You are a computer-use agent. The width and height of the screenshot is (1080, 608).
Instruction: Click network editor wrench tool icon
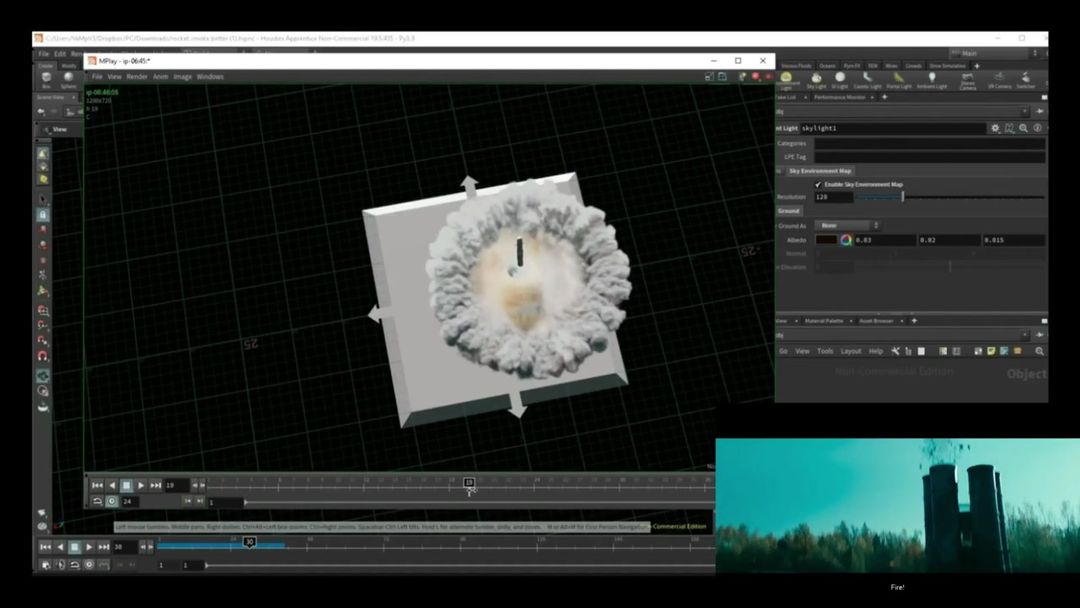[x=895, y=351]
